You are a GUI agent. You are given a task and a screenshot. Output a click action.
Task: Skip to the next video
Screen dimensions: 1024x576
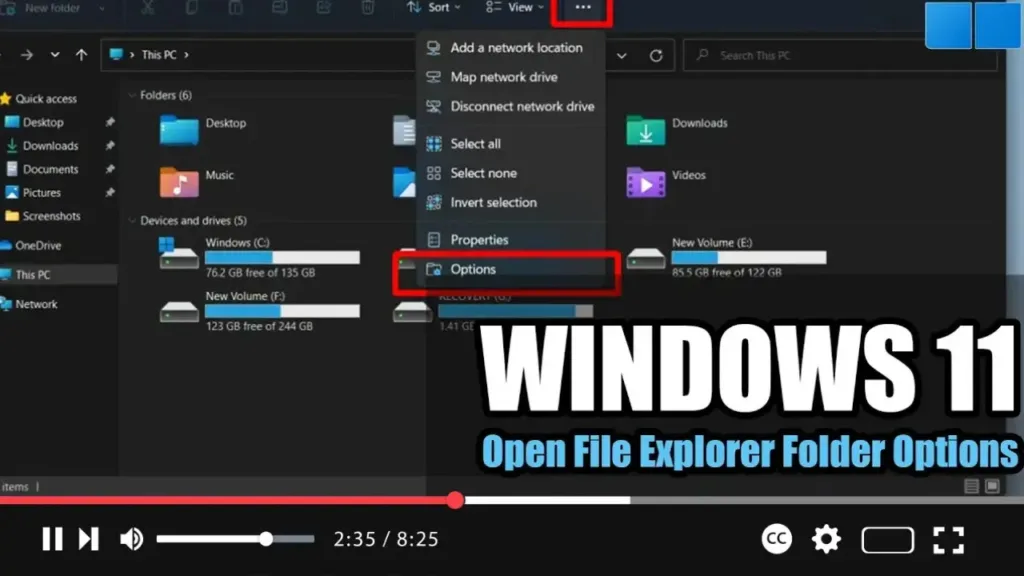click(89, 540)
